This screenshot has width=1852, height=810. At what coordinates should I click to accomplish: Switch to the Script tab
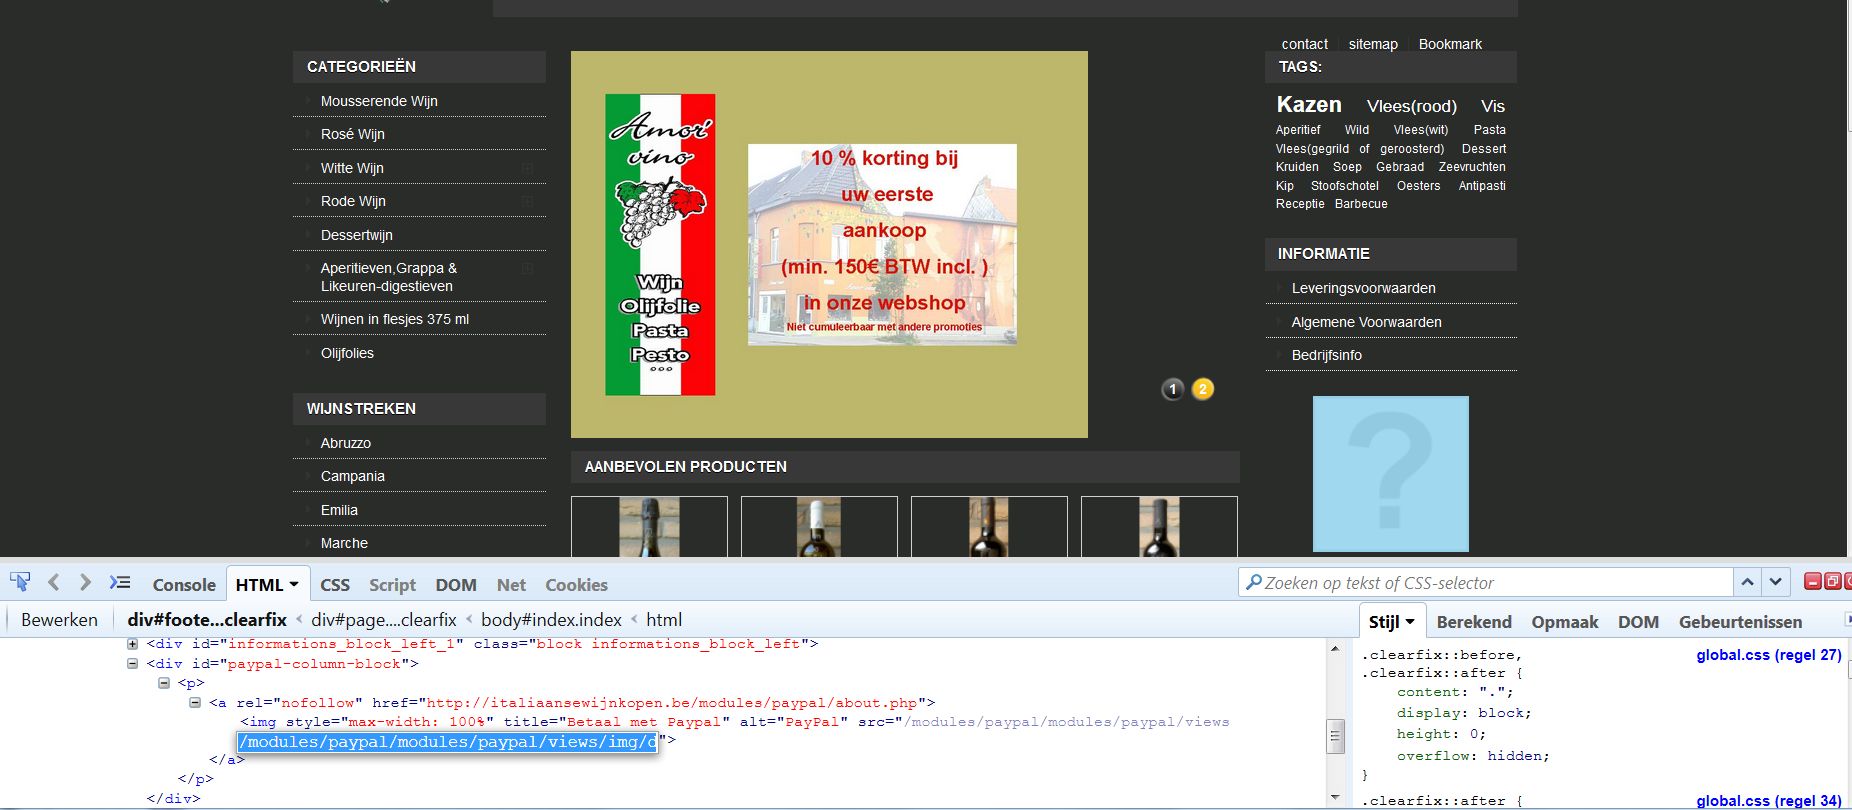(x=392, y=585)
